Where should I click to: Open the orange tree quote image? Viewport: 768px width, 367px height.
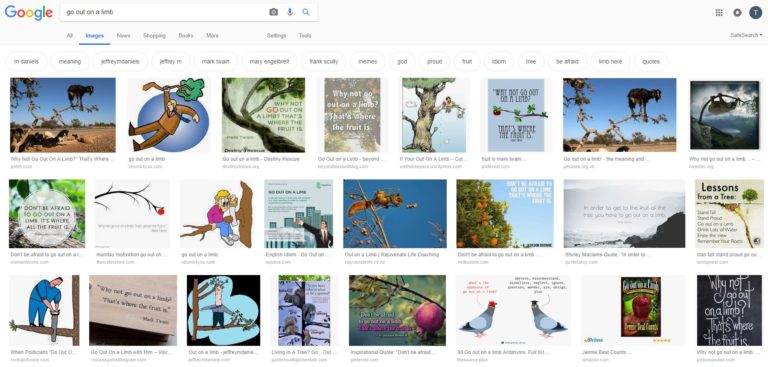505,214
